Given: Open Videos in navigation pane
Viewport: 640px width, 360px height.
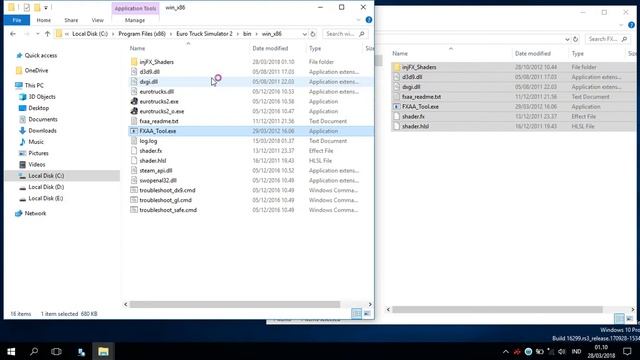Looking at the screenshot, I should pyautogui.click(x=37, y=164).
